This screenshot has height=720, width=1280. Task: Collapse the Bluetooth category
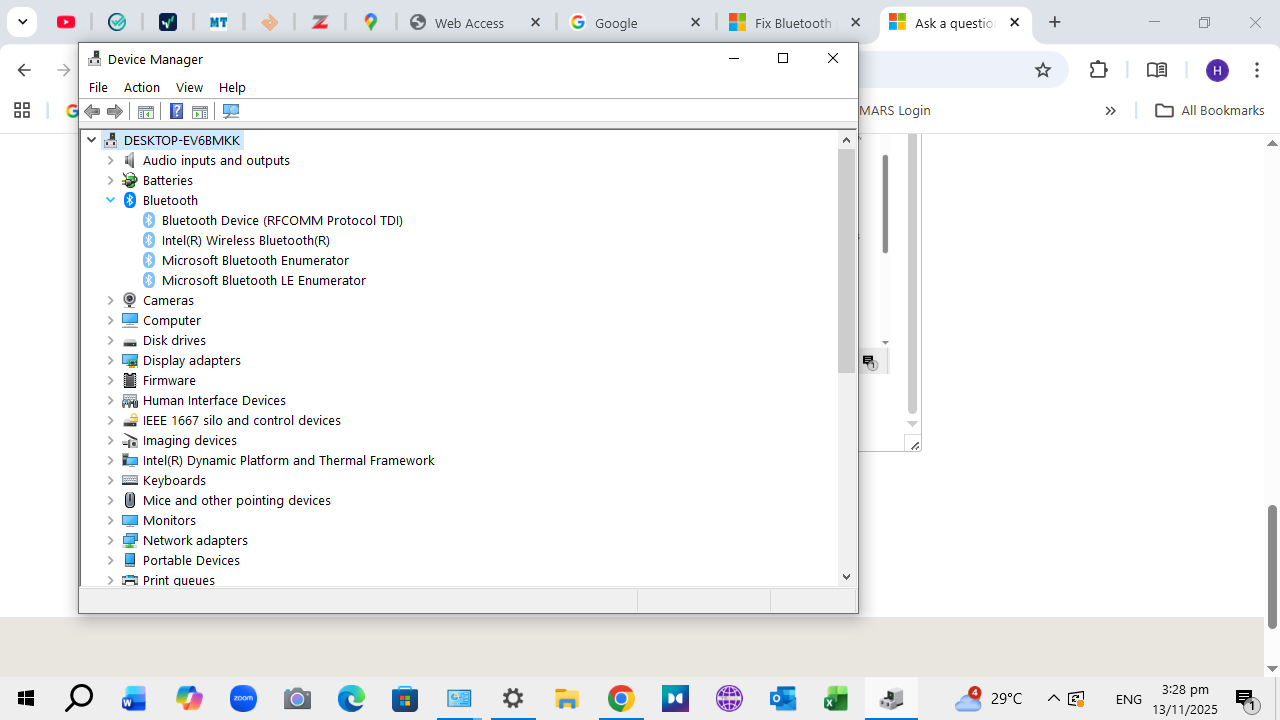click(110, 200)
